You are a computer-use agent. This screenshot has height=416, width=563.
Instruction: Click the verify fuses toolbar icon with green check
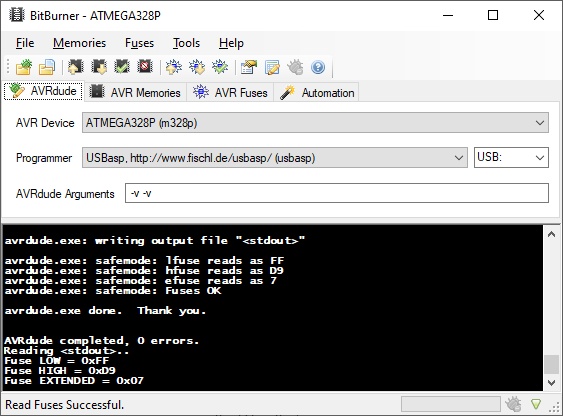(220, 67)
